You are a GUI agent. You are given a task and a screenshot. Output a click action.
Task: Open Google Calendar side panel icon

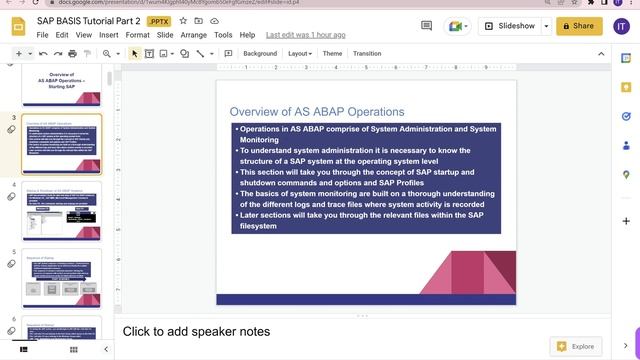tap(626, 58)
